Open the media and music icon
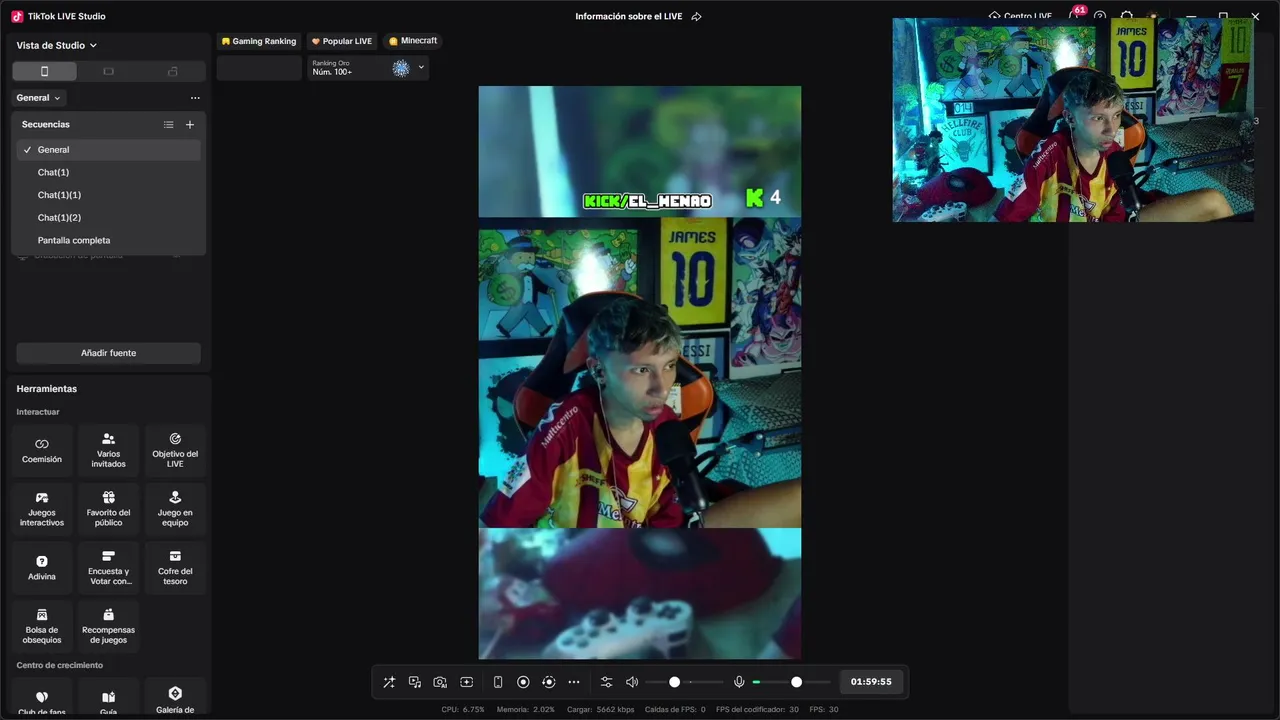The width and height of the screenshot is (1280, 720). pyautogui.click(x=415, y=682)
